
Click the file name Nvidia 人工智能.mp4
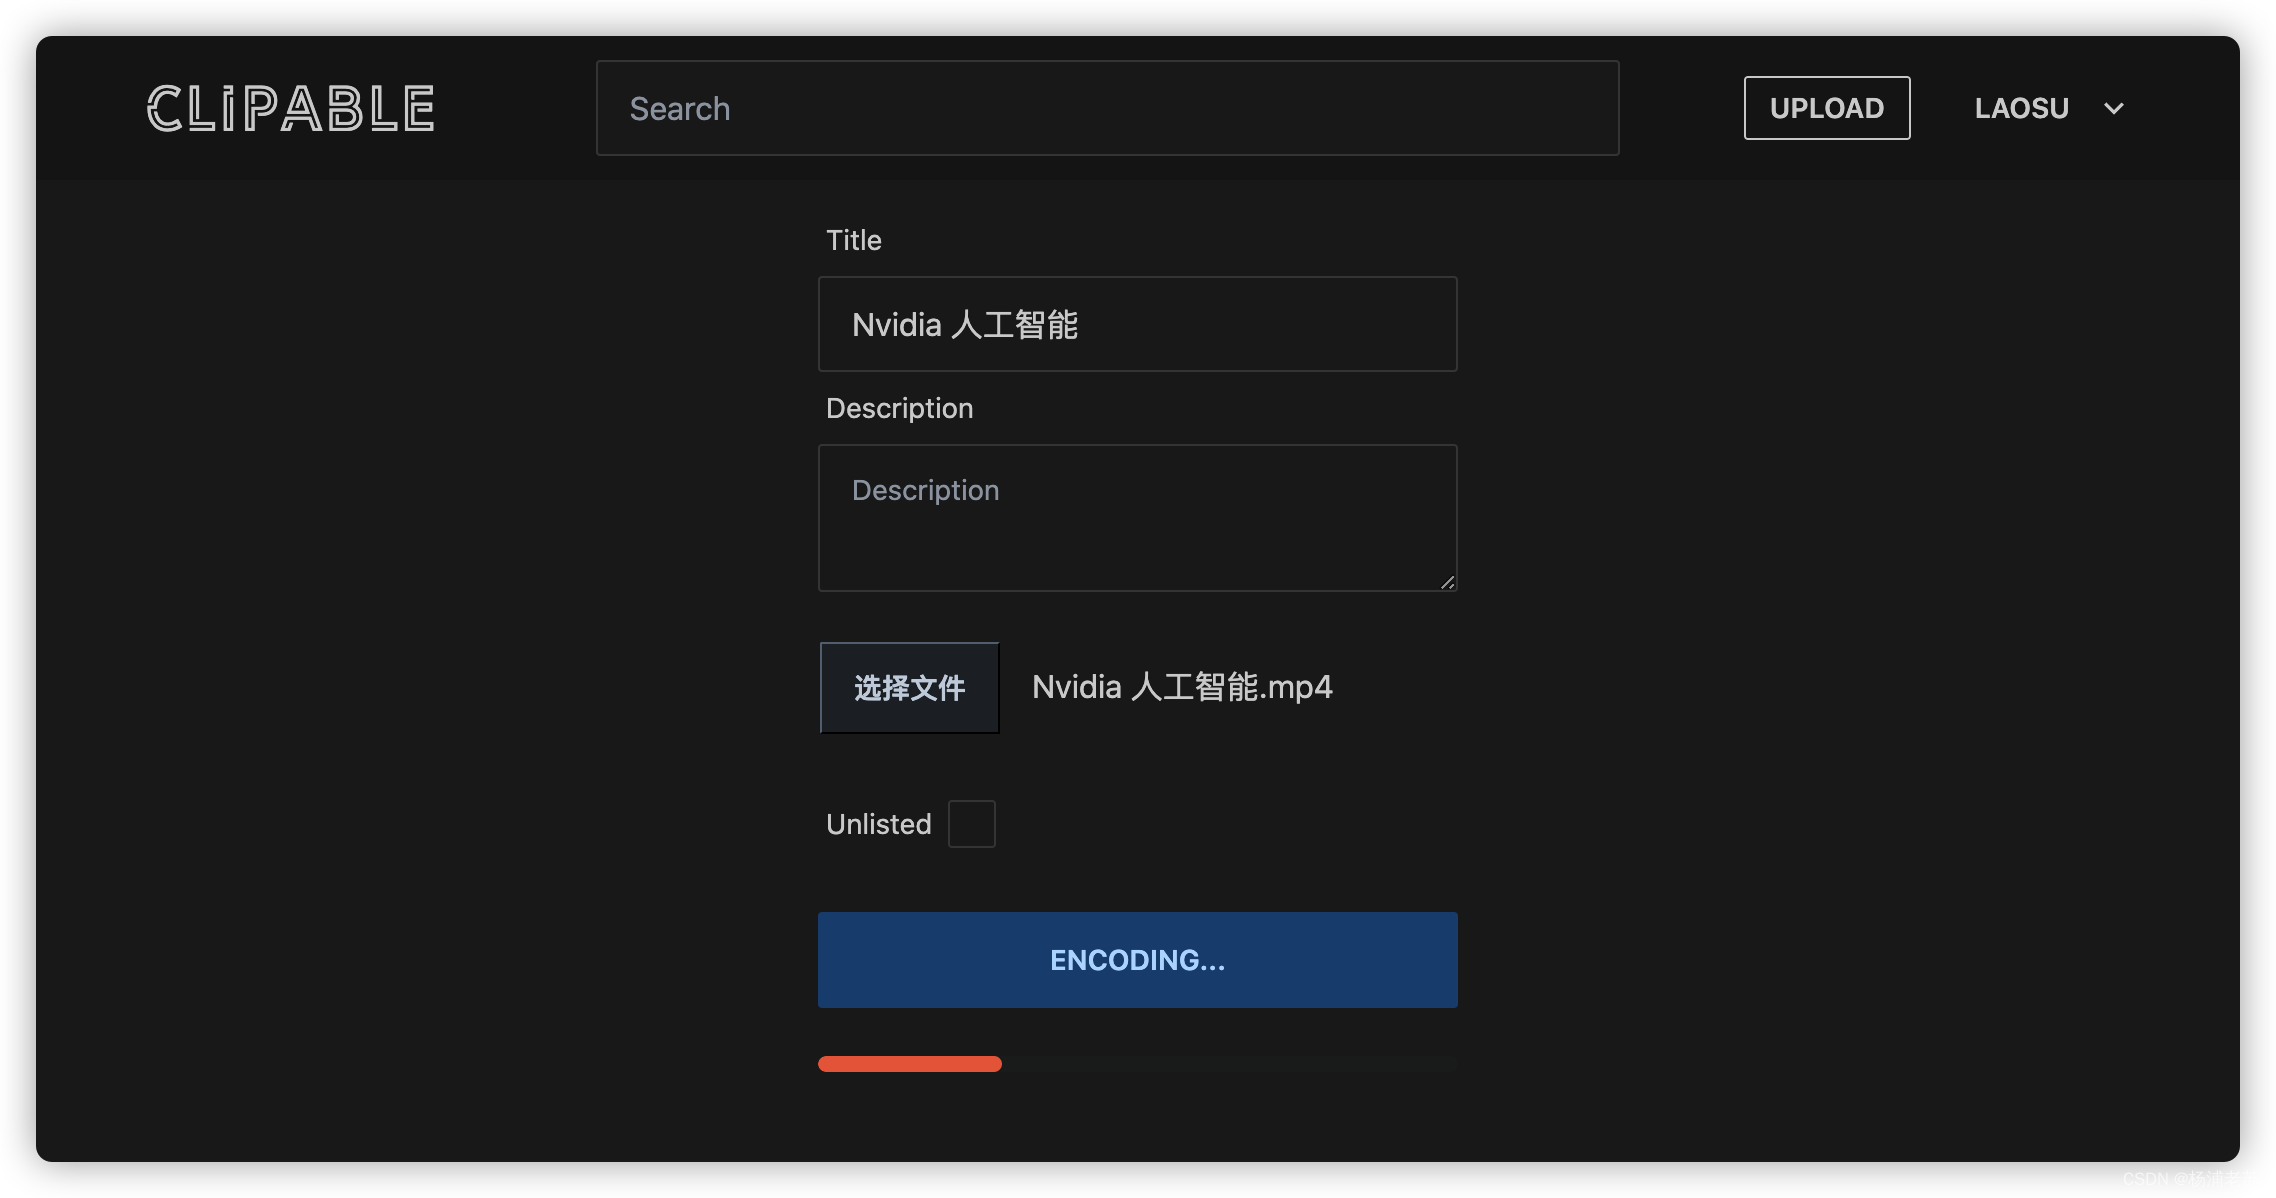[1181, 687]
